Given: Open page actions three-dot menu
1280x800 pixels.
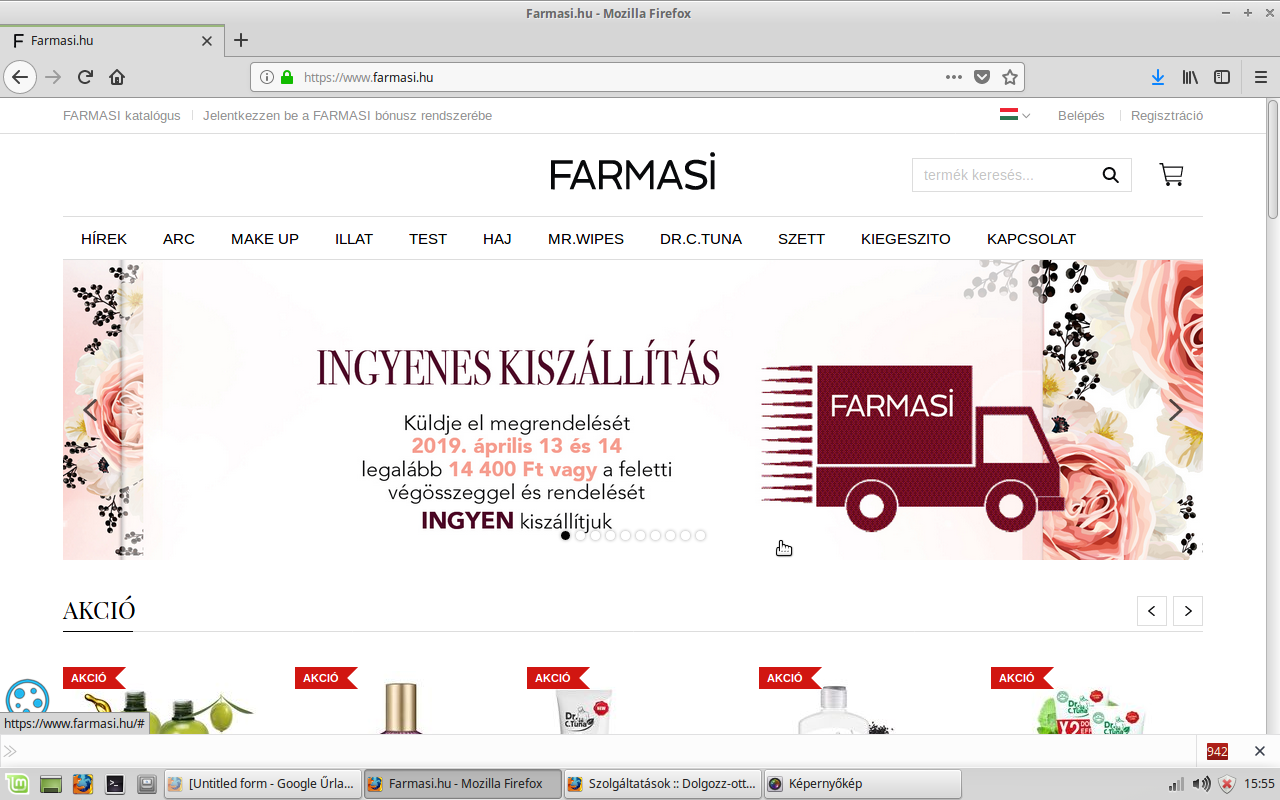Looking at the screenshot, I should 953,77.
